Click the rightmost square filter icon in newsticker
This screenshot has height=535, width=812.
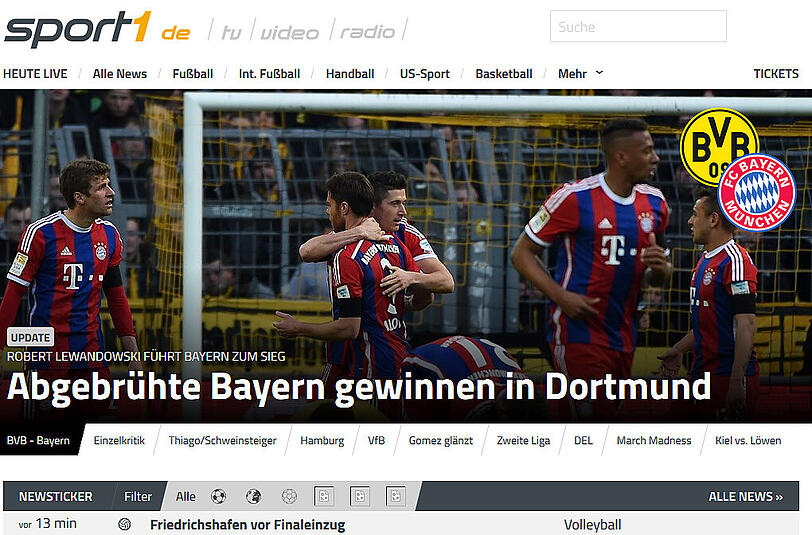click(396, 496)
